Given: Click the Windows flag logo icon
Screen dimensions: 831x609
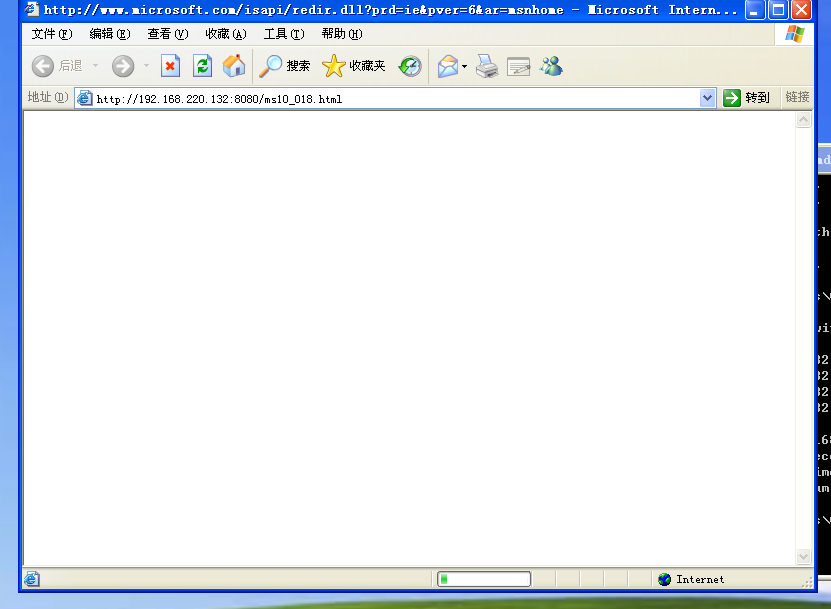Looking at the screenshot, I should [794, 34].
